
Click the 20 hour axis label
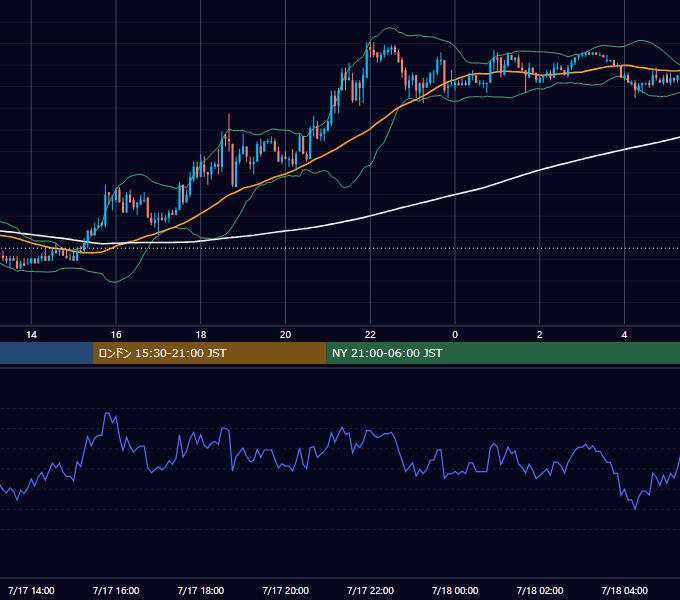click(285, 335)
